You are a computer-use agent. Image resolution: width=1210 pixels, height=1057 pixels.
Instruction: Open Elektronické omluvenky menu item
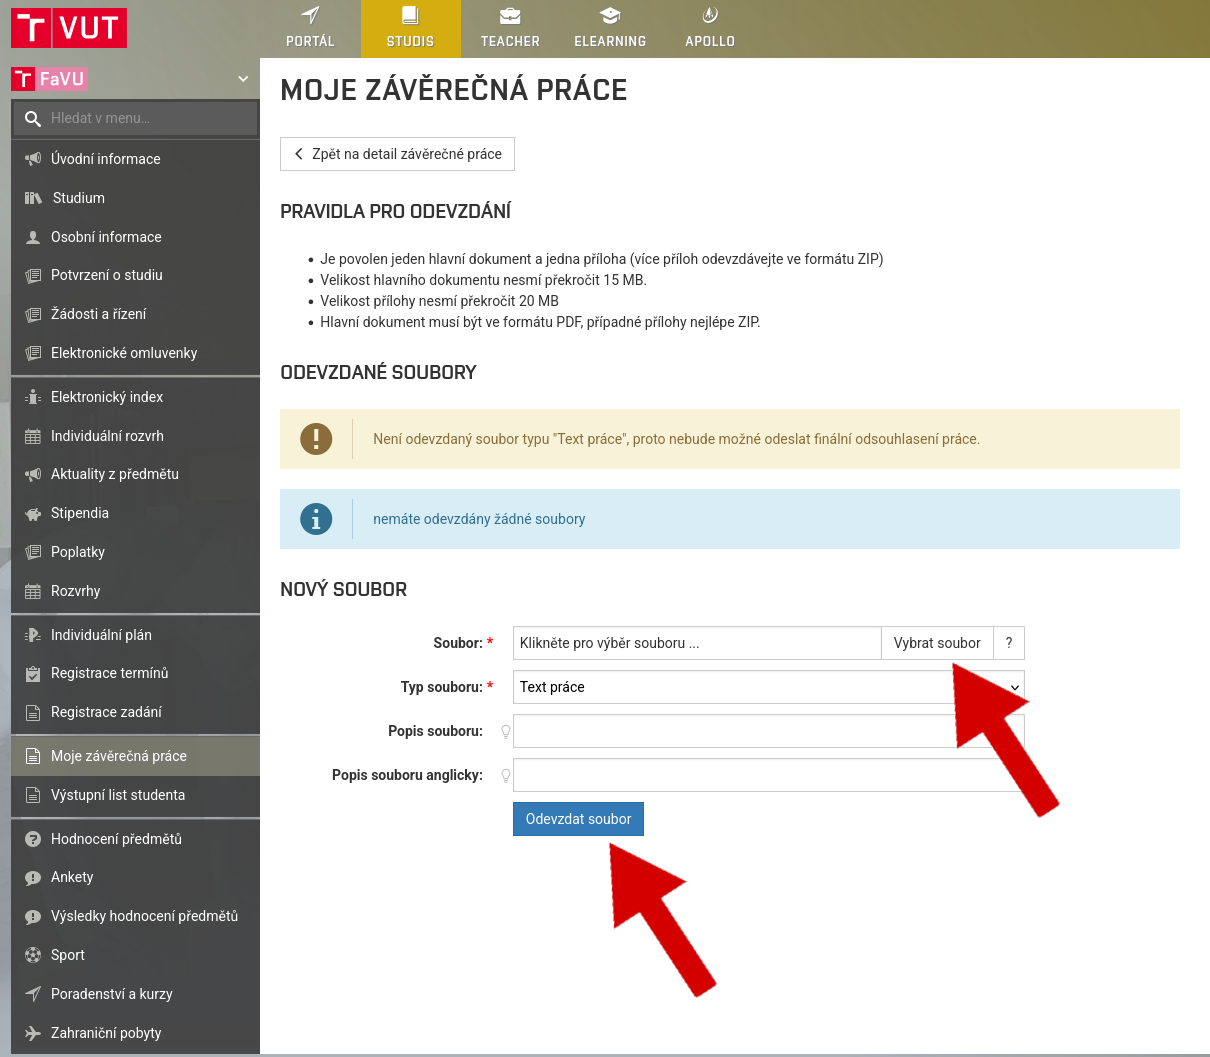pyautogui.click(x=135, y=353)
